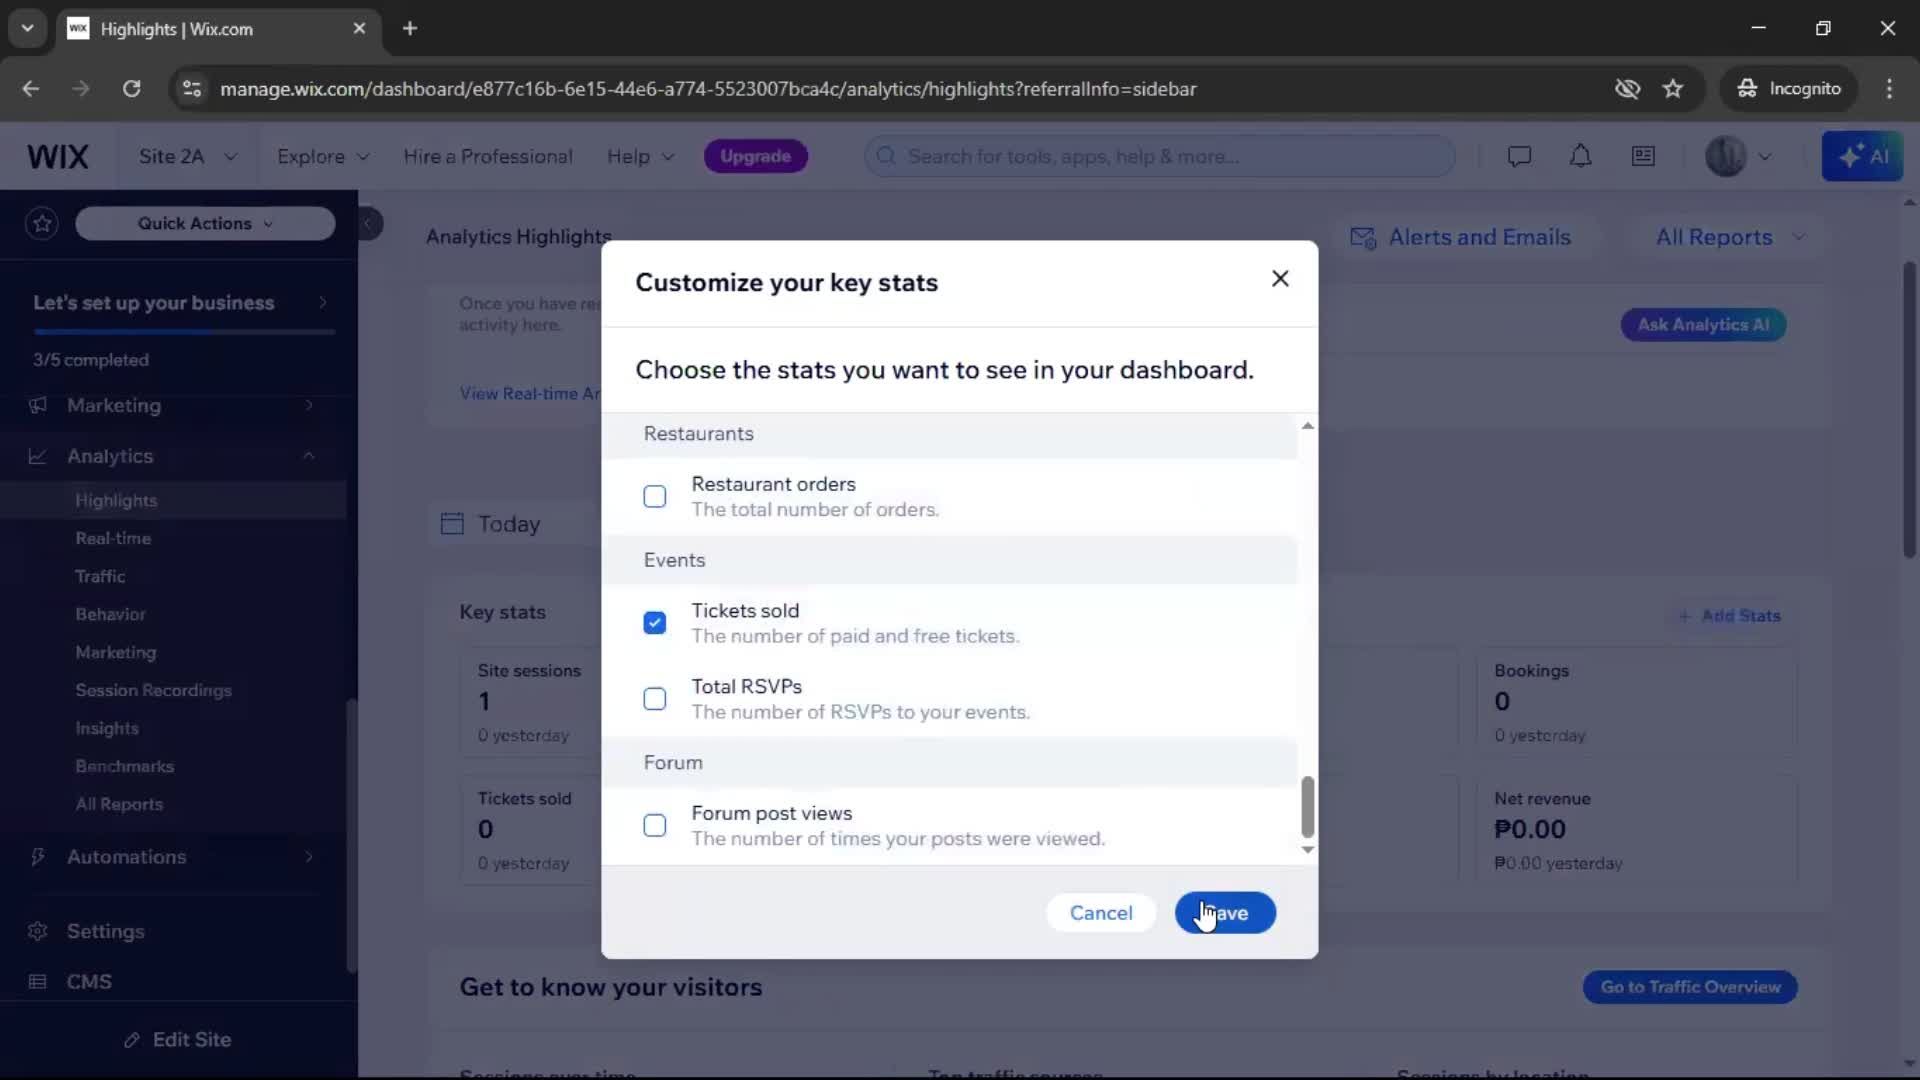Select Behavior in sidebar
The width and height of the screenshot is (1920, 1080).
pos(110,615)
